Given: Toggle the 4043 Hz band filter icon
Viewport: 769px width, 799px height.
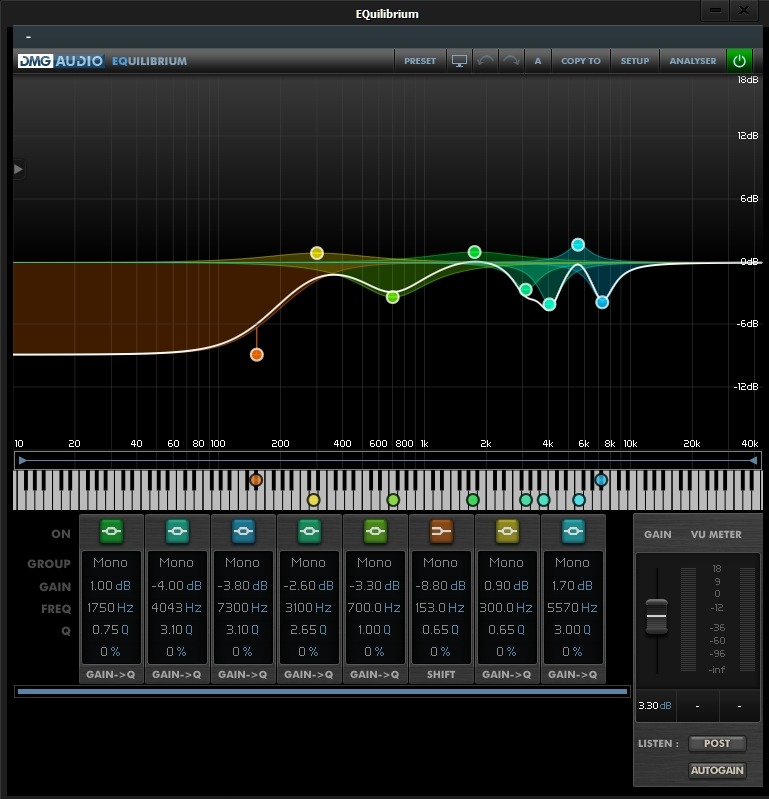Looking at the screenshot, I should pos(177,531).
